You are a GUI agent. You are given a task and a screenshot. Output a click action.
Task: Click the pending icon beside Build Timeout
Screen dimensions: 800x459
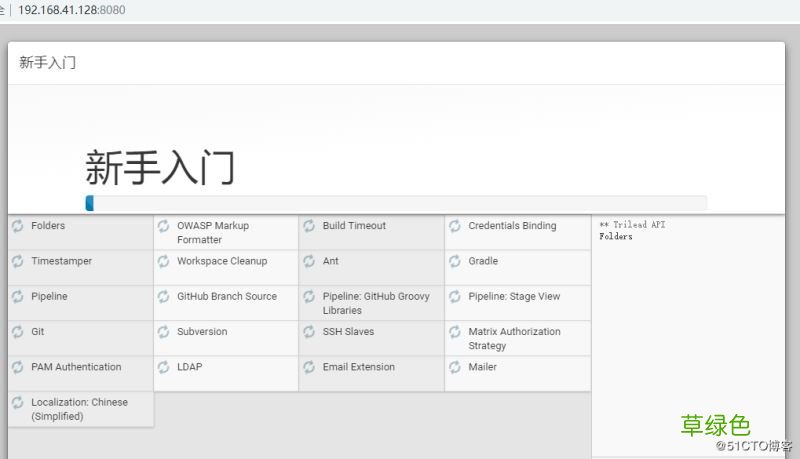coord(309,225)
